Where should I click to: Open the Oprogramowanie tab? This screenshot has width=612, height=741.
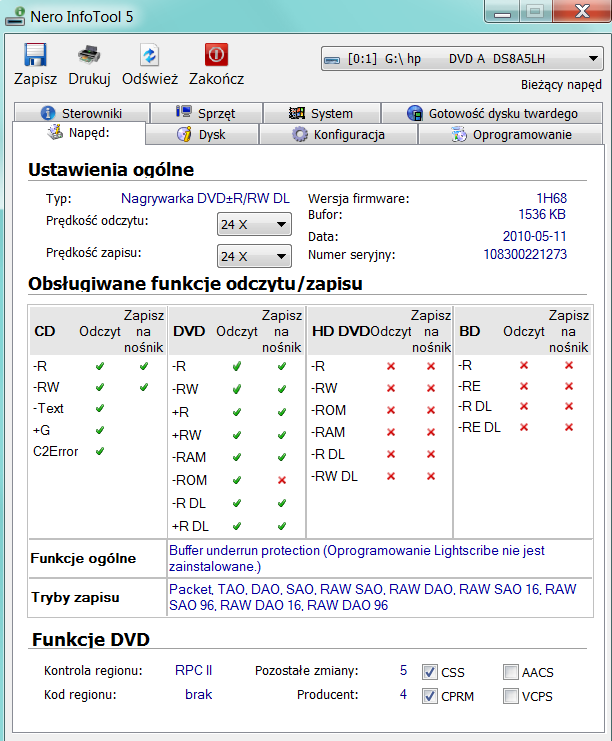[510, 134]
